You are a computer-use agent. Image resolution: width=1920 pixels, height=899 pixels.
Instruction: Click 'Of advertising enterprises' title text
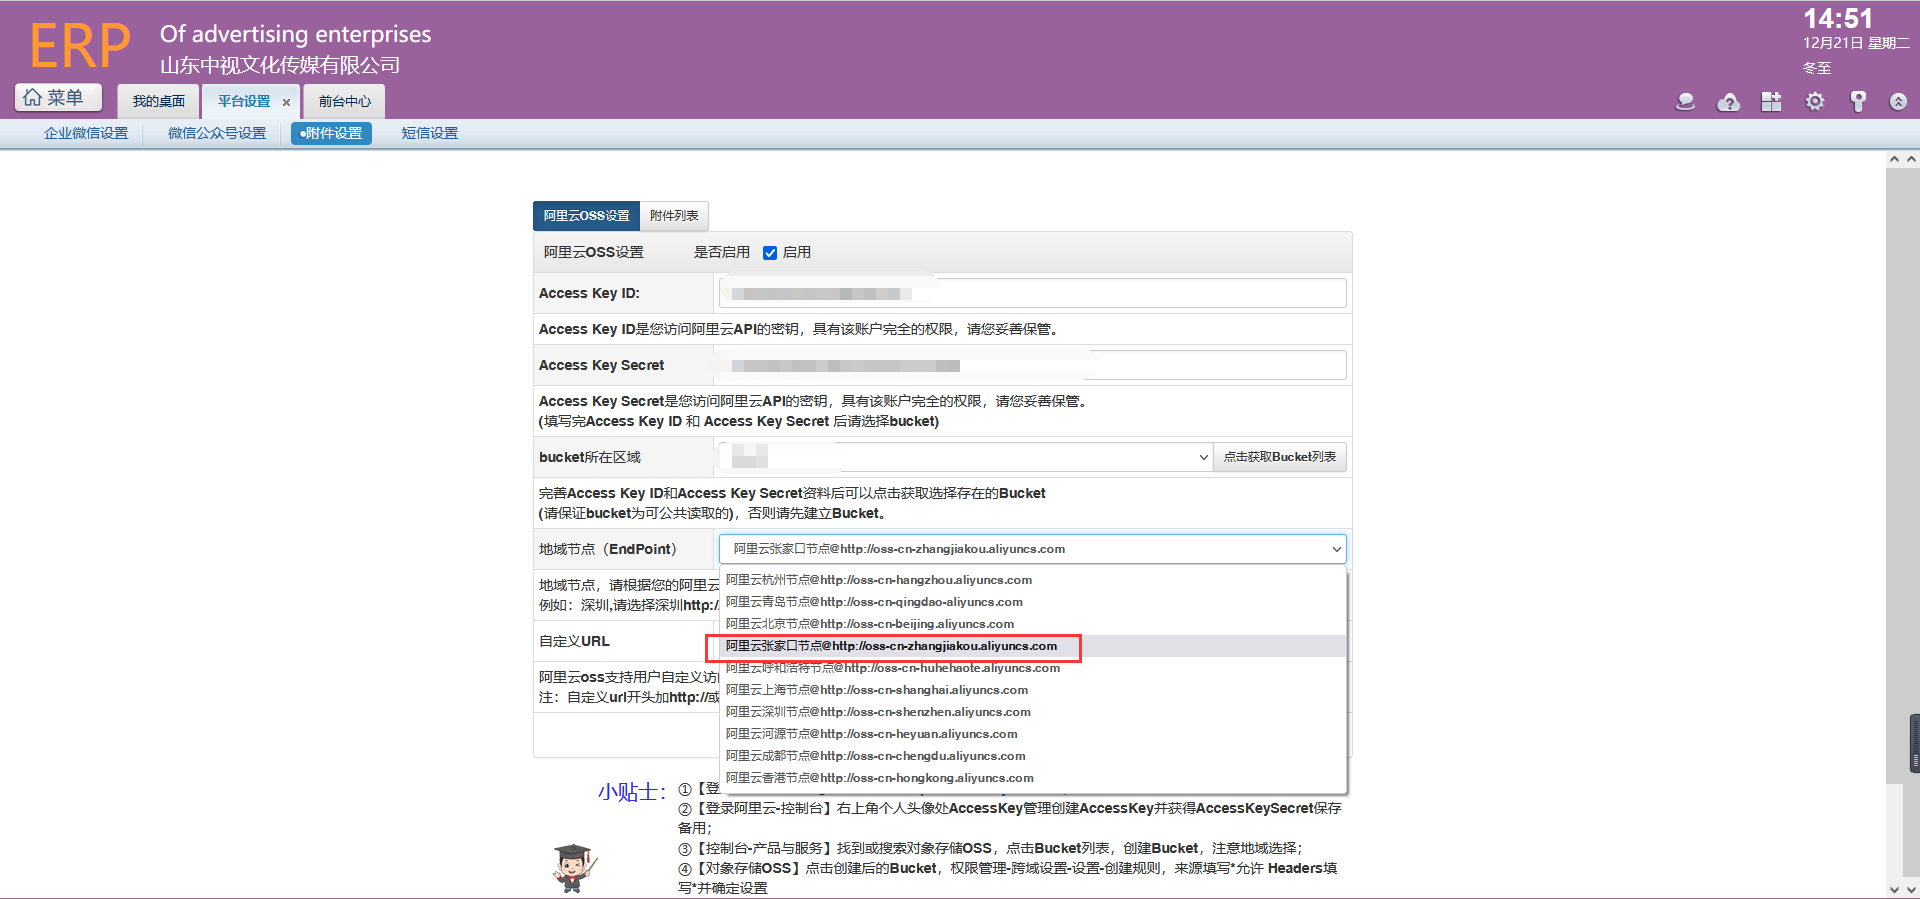tap(296, 34)
